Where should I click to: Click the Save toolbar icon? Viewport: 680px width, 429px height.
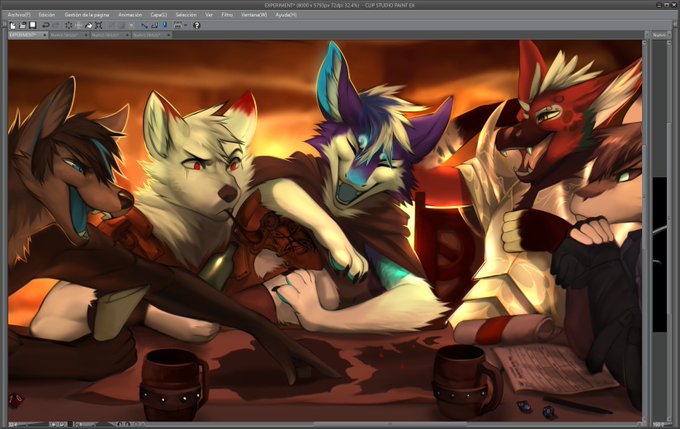point(33,25)
